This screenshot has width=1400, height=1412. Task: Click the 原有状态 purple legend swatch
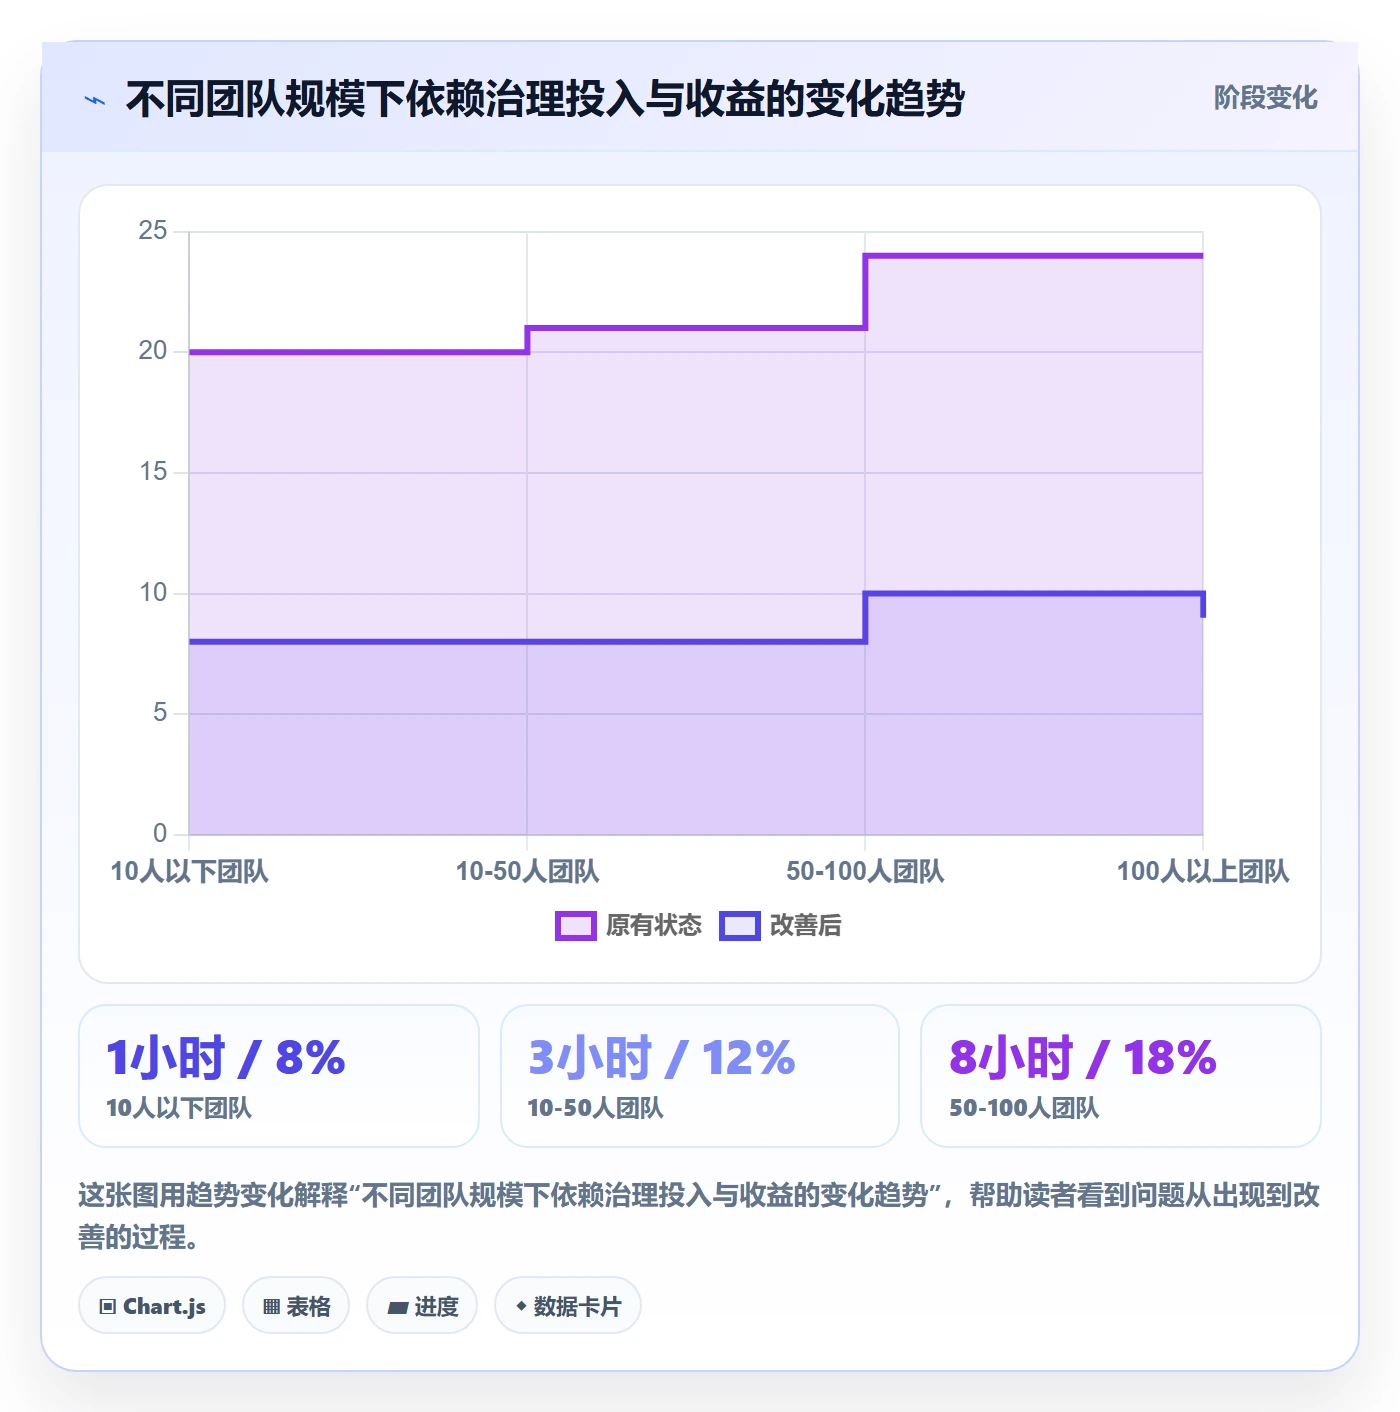pos(576,926)
